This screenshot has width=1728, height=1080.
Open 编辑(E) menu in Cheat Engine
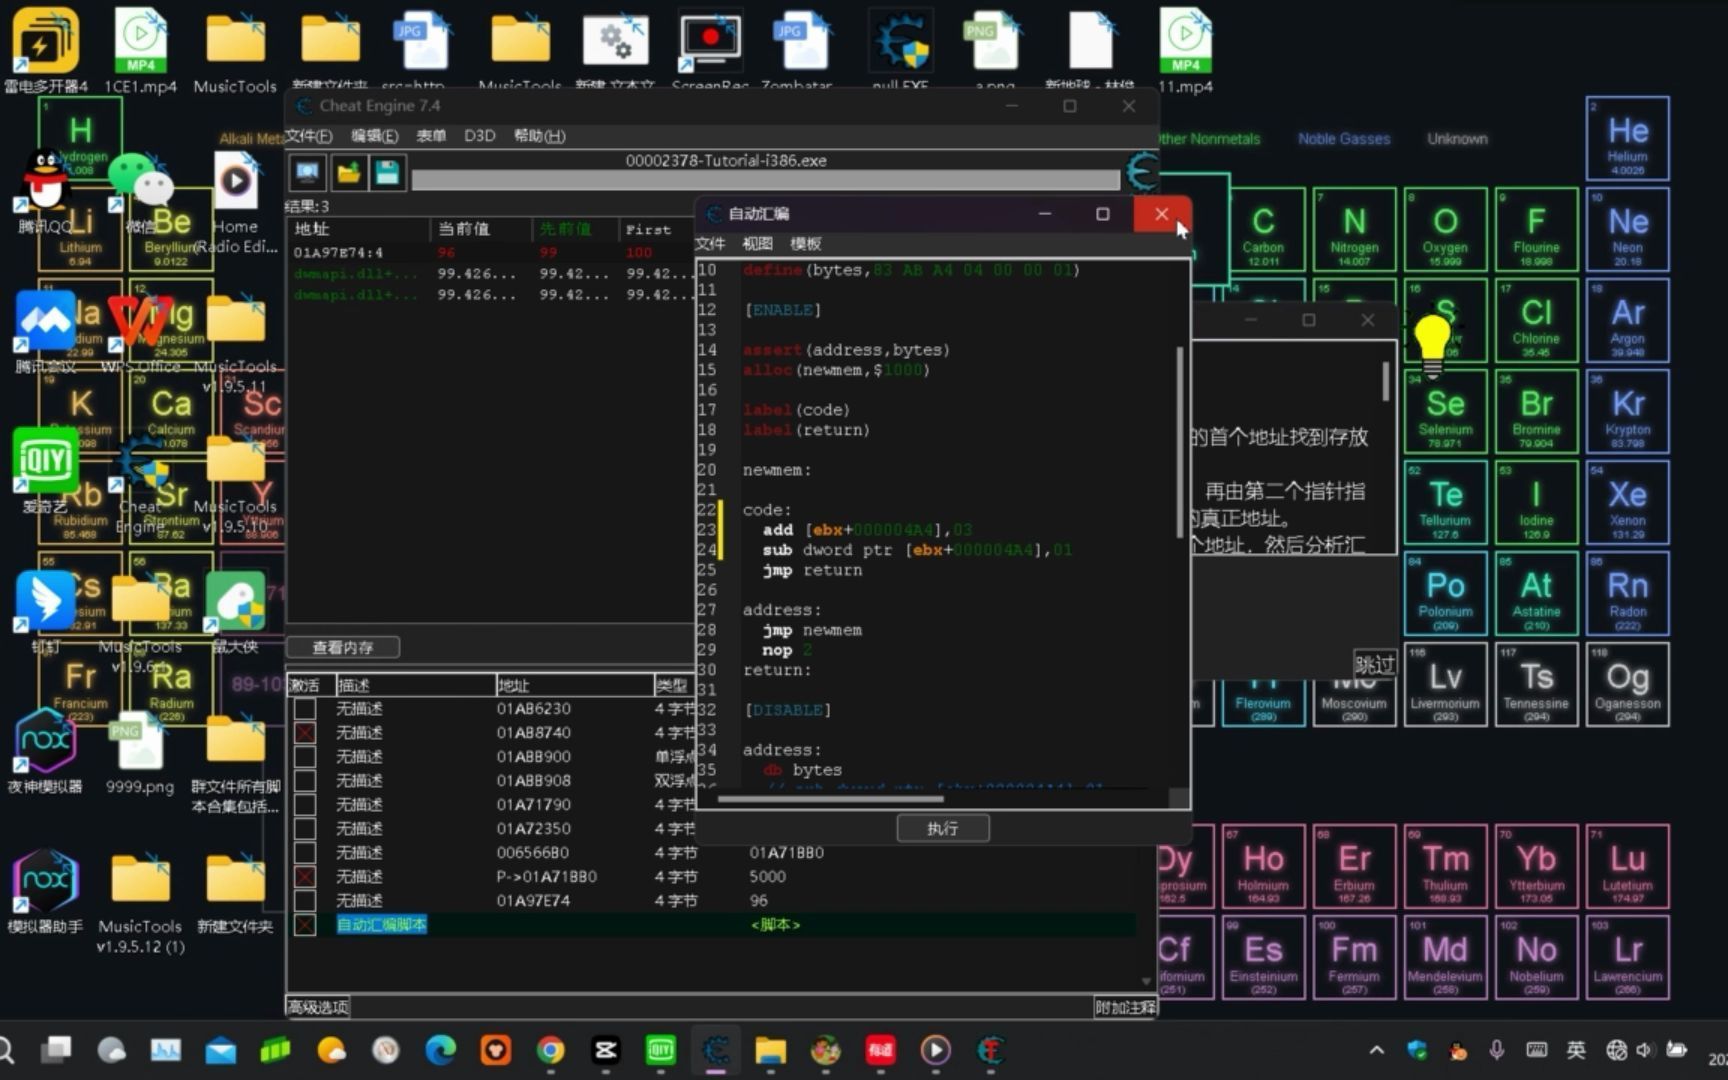click(375, 136)
